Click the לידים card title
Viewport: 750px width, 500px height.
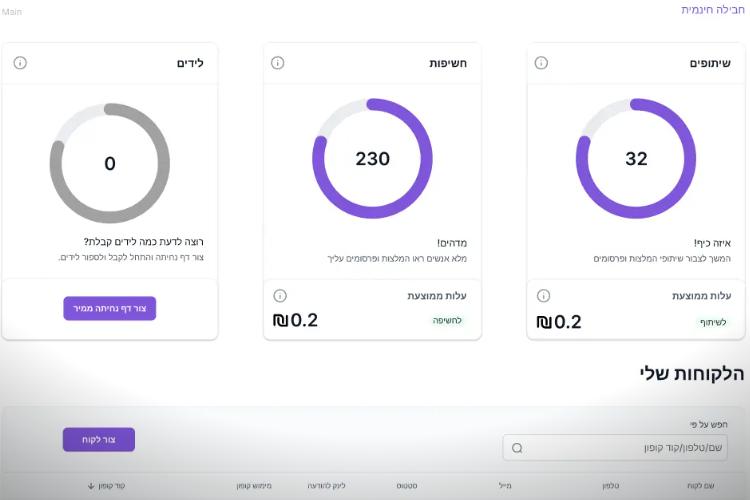point(190,63)
